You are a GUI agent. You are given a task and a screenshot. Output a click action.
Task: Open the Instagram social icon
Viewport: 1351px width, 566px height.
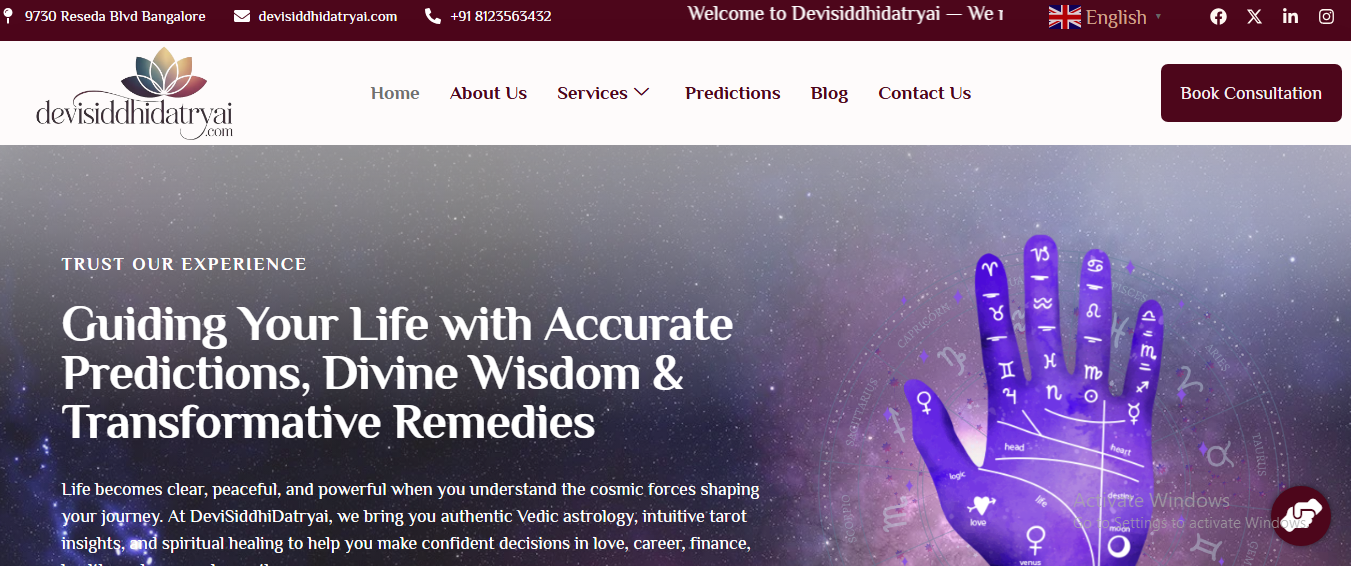(1326, 16)
